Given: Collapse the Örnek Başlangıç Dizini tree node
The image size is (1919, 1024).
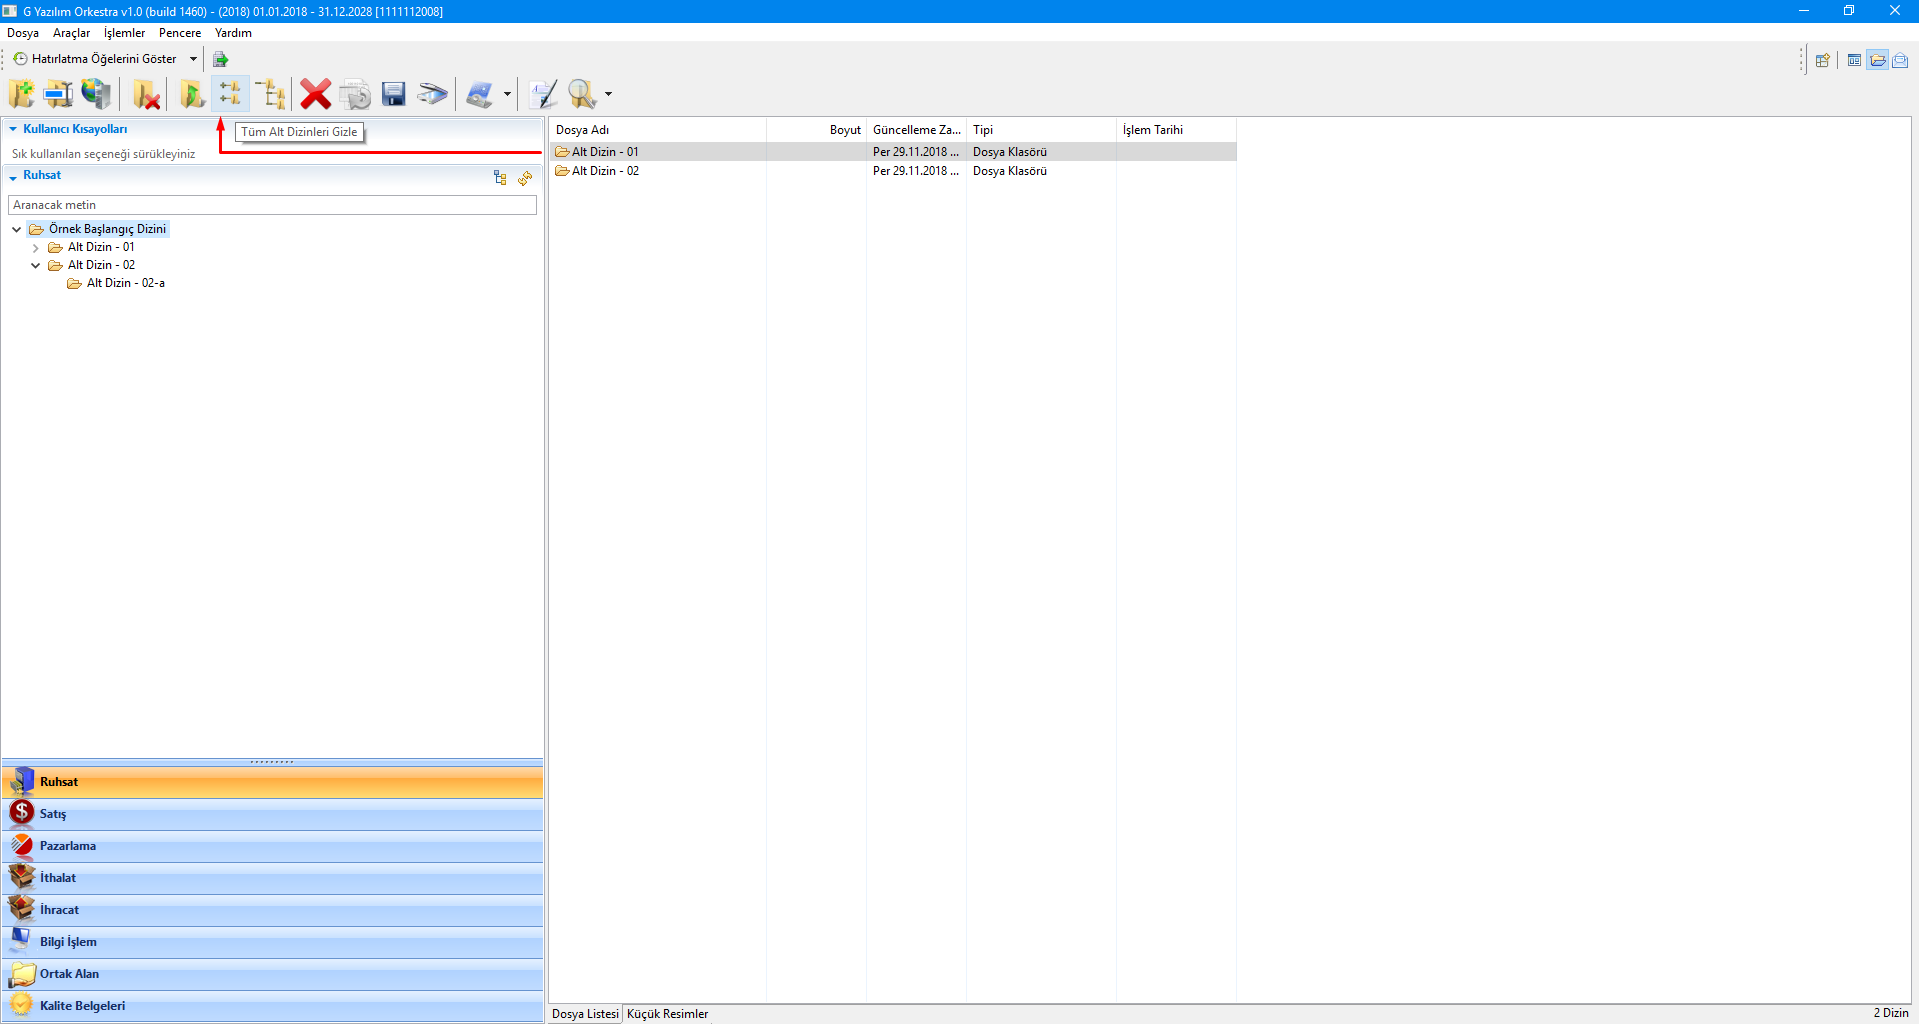Looking at the screenshot, I should click(x=17, y=229).
